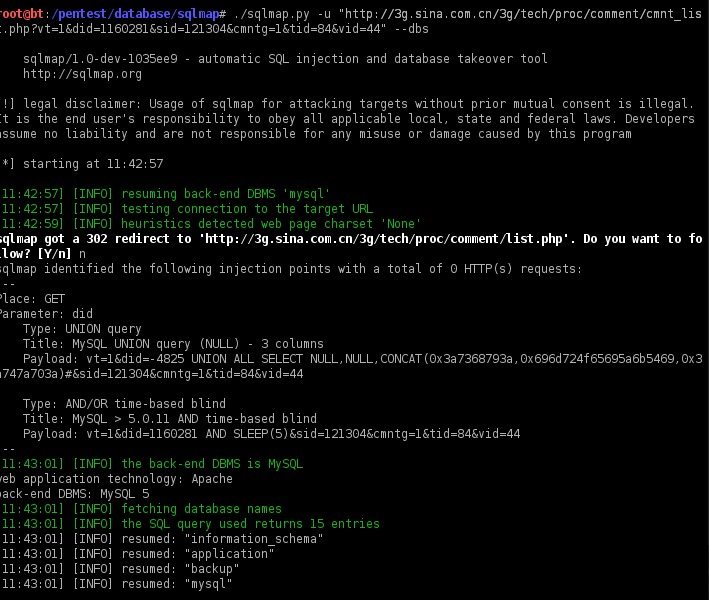709x600 pixels.
Task: Click 'heuristics detected web page charset' line
Action: click(211, 224)
